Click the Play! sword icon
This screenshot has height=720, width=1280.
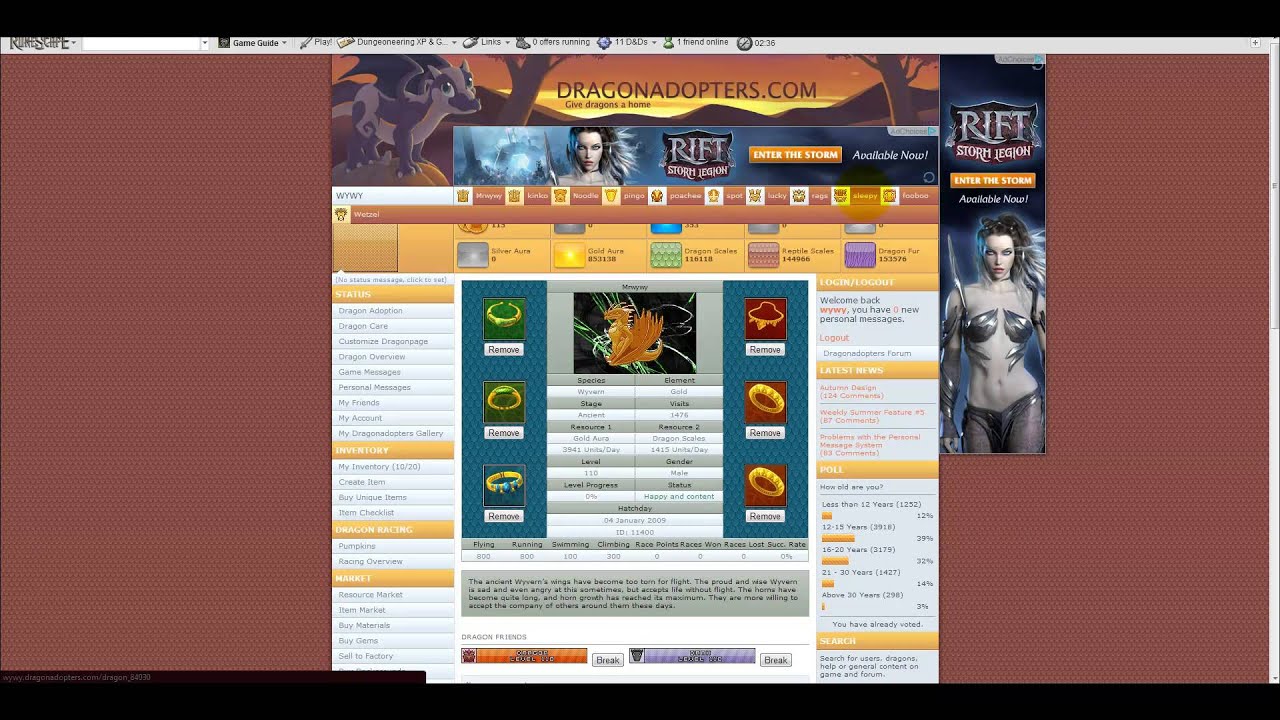pos(306,43)
